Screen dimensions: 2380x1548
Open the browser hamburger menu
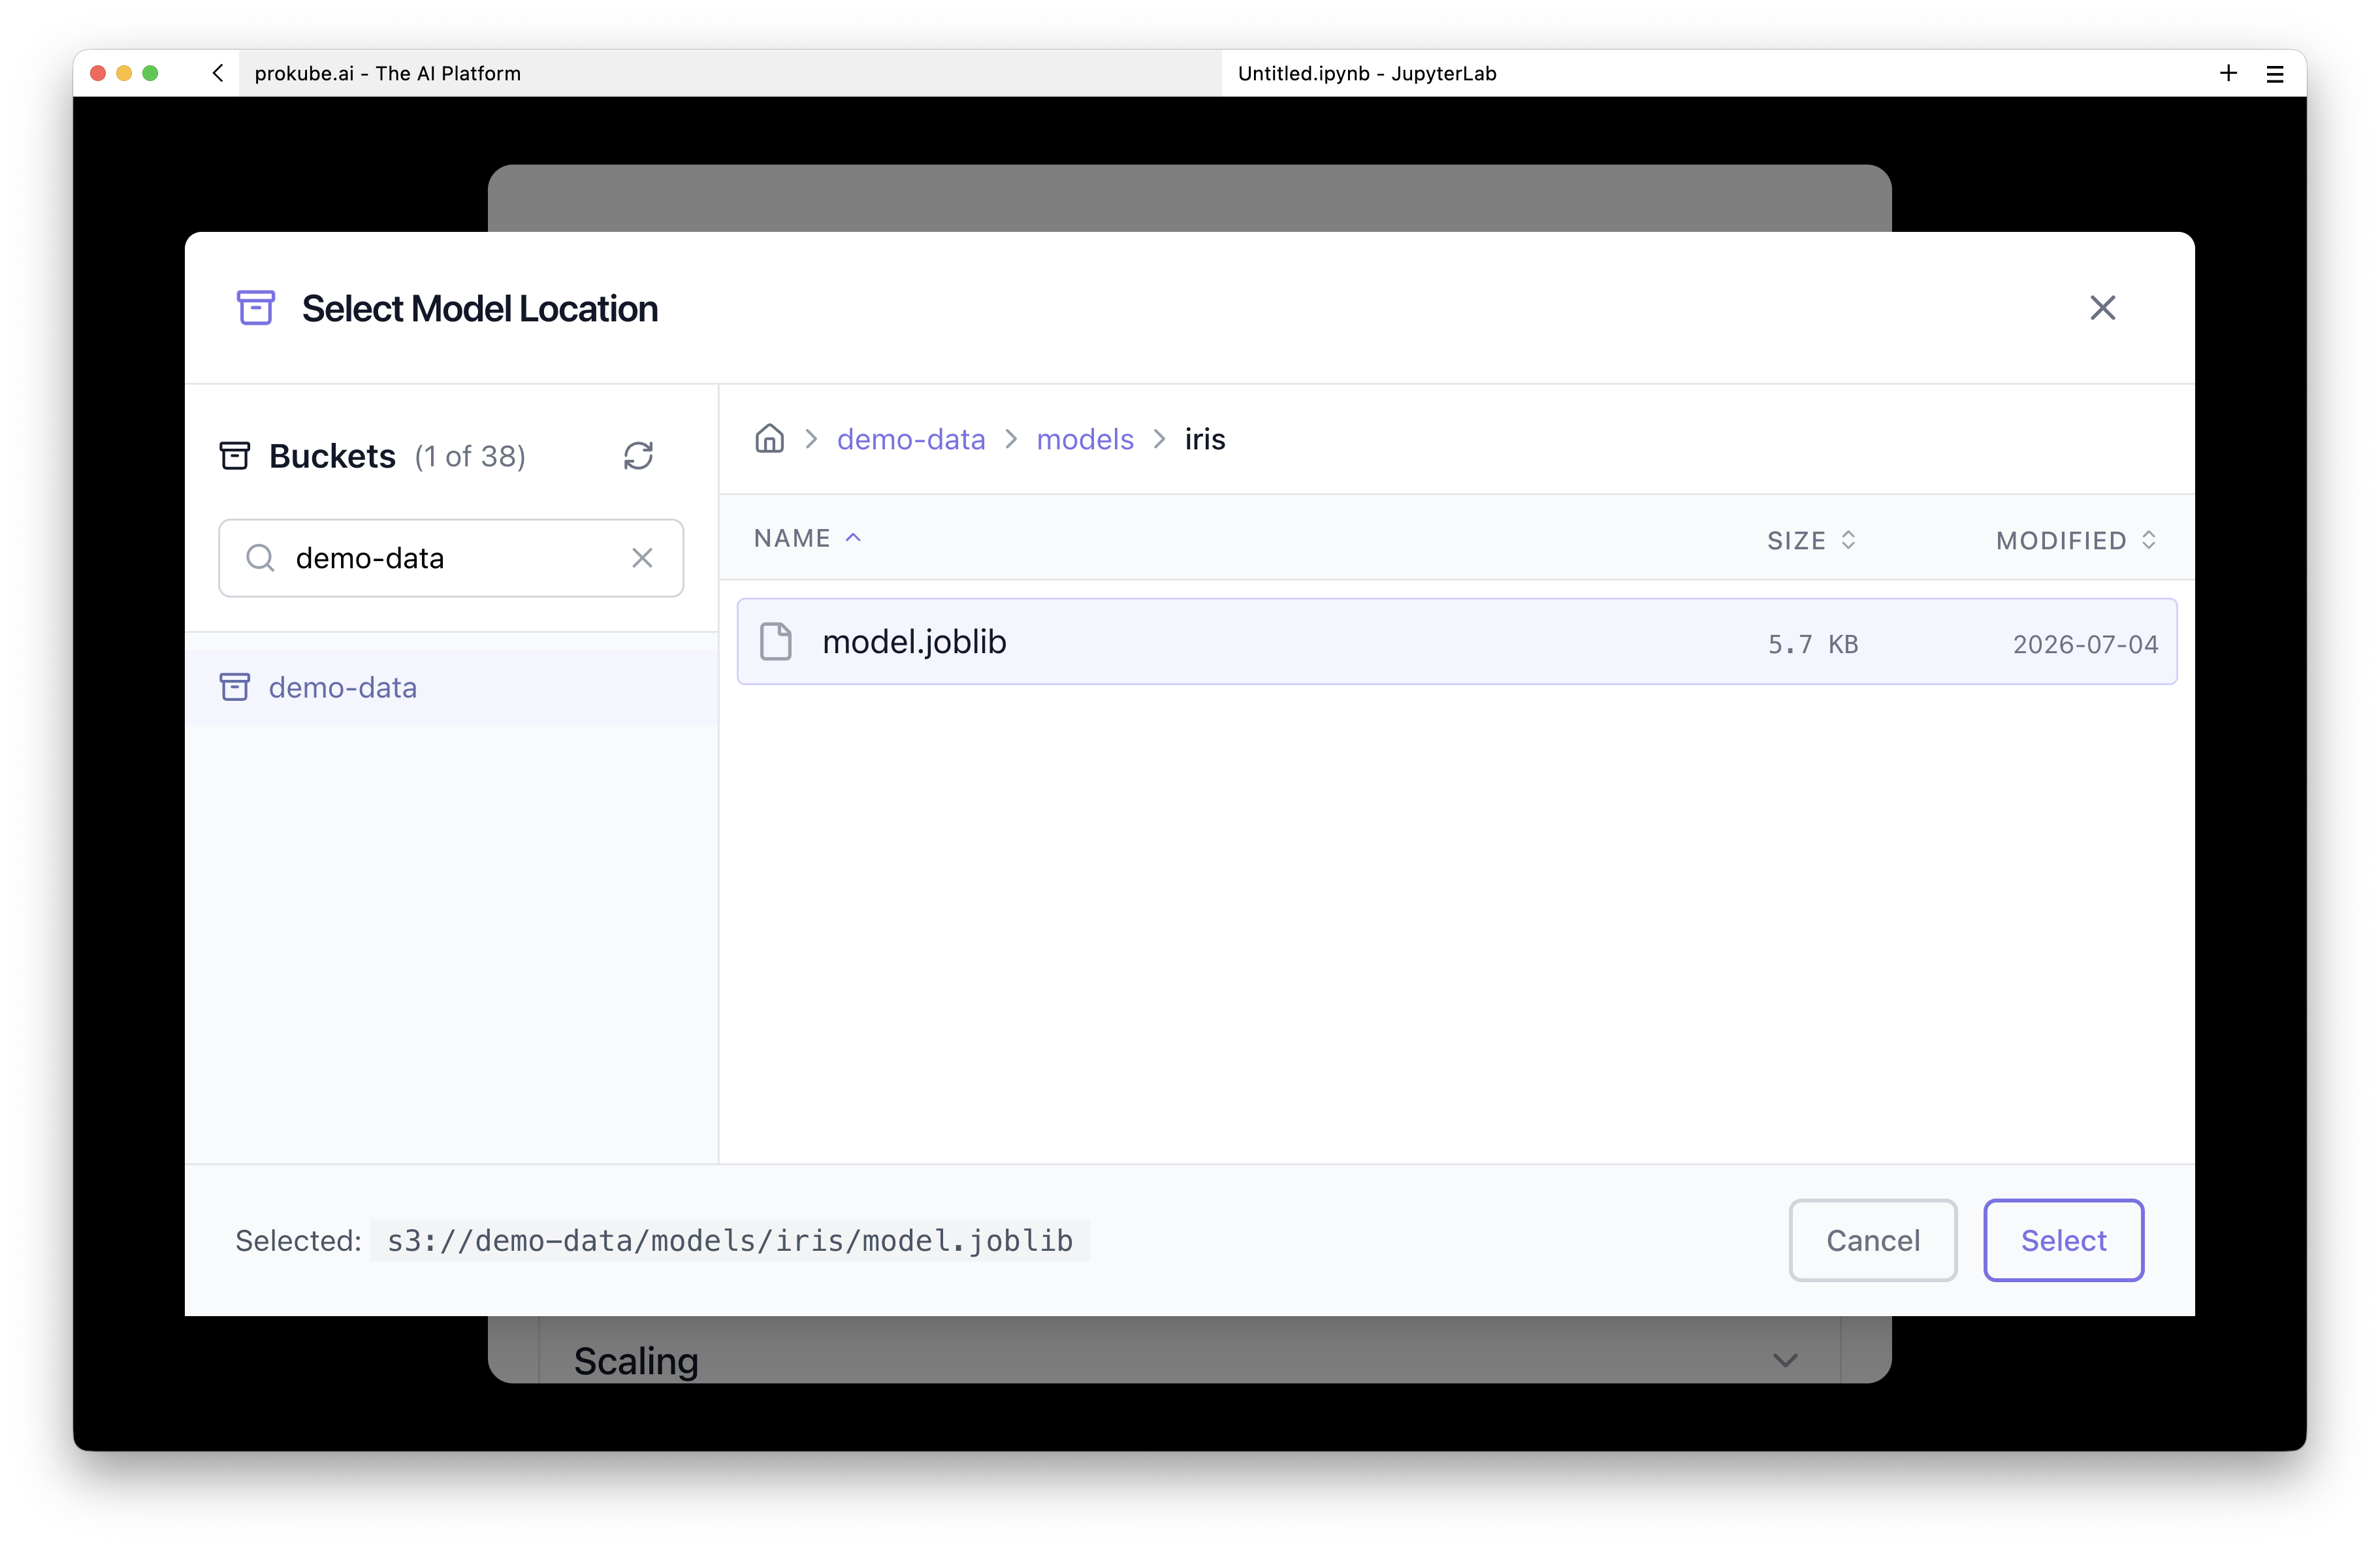pos(2275,74)
